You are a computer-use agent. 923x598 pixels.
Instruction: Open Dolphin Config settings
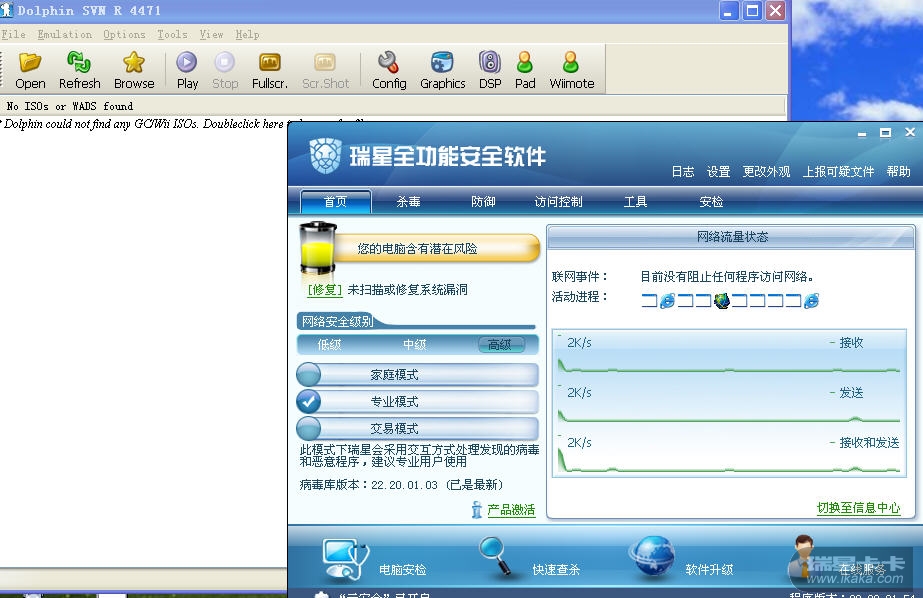[x=389, y=71]
